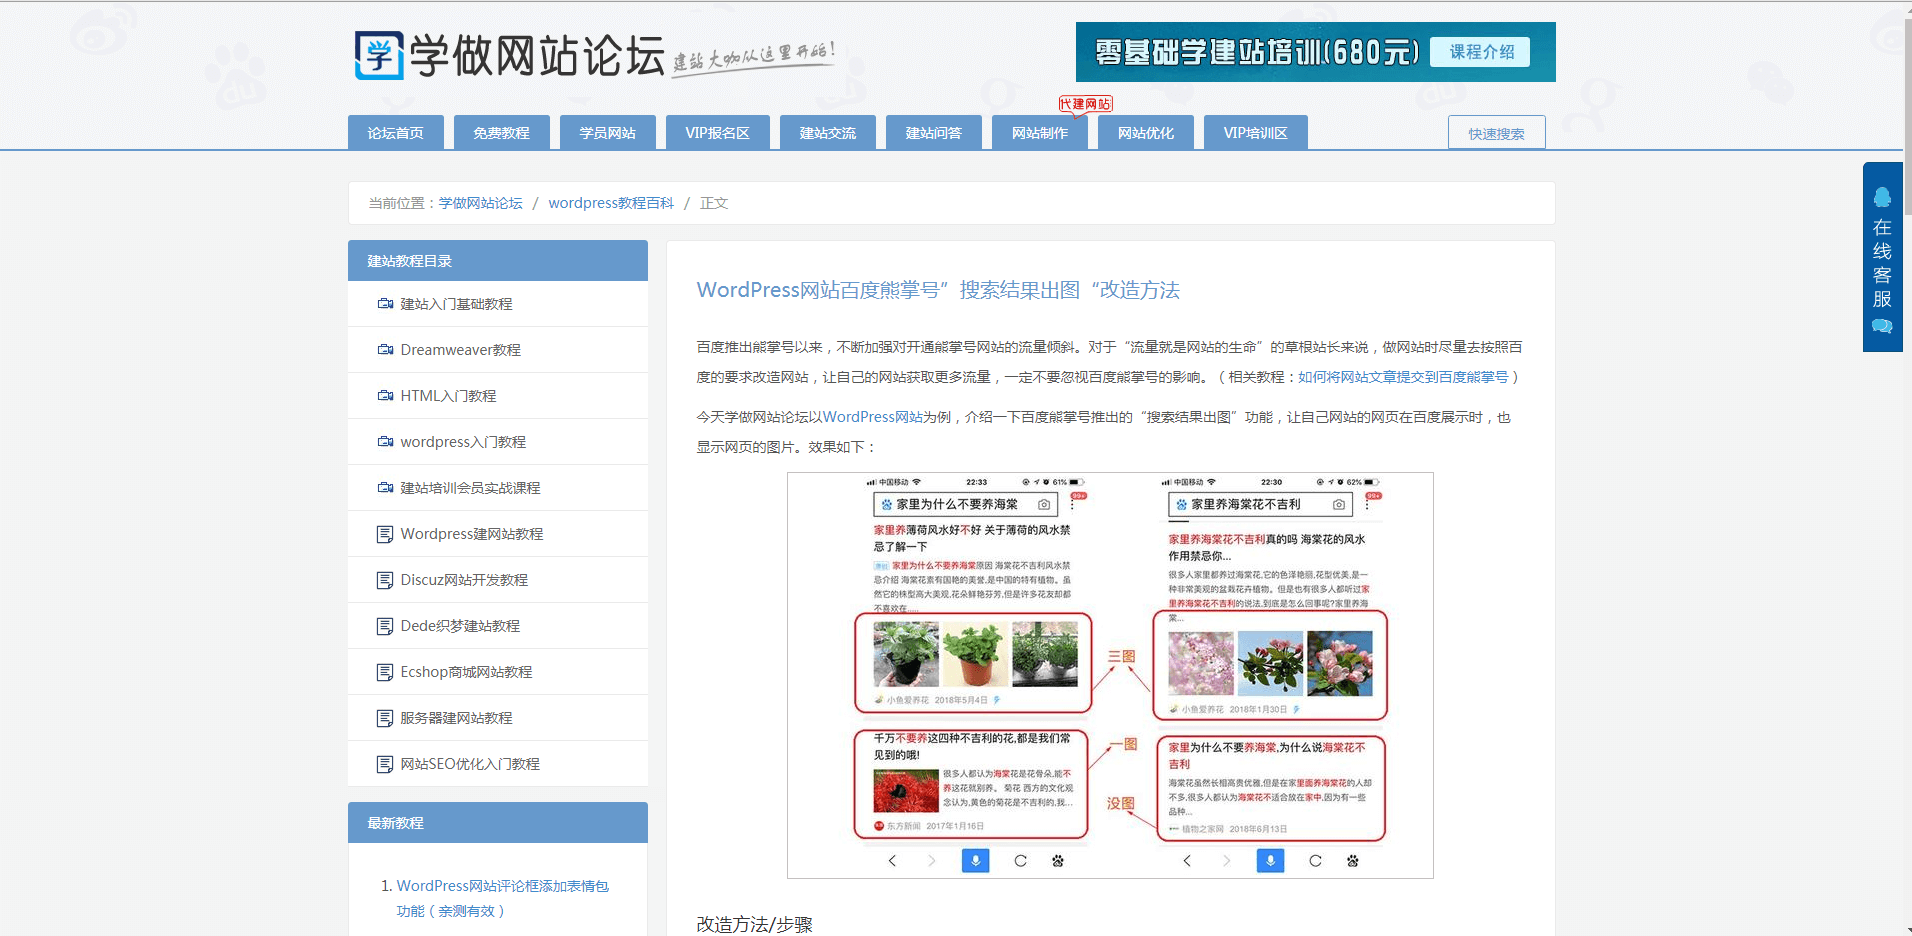Switch to the 免费教程 tab
Screen dimensions: 1912x936
click(501, 133)
